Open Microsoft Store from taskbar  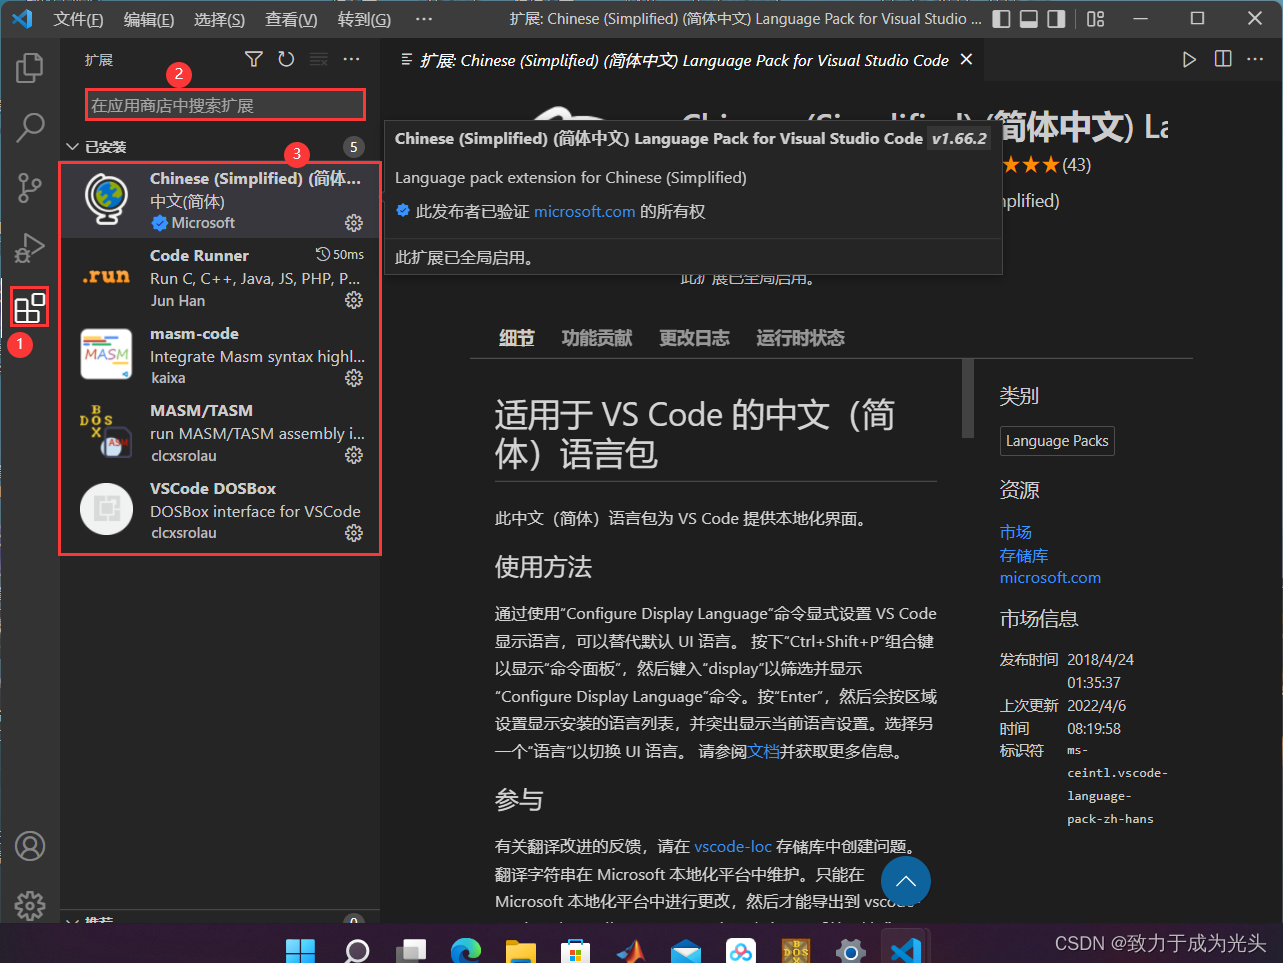(575, 950)
